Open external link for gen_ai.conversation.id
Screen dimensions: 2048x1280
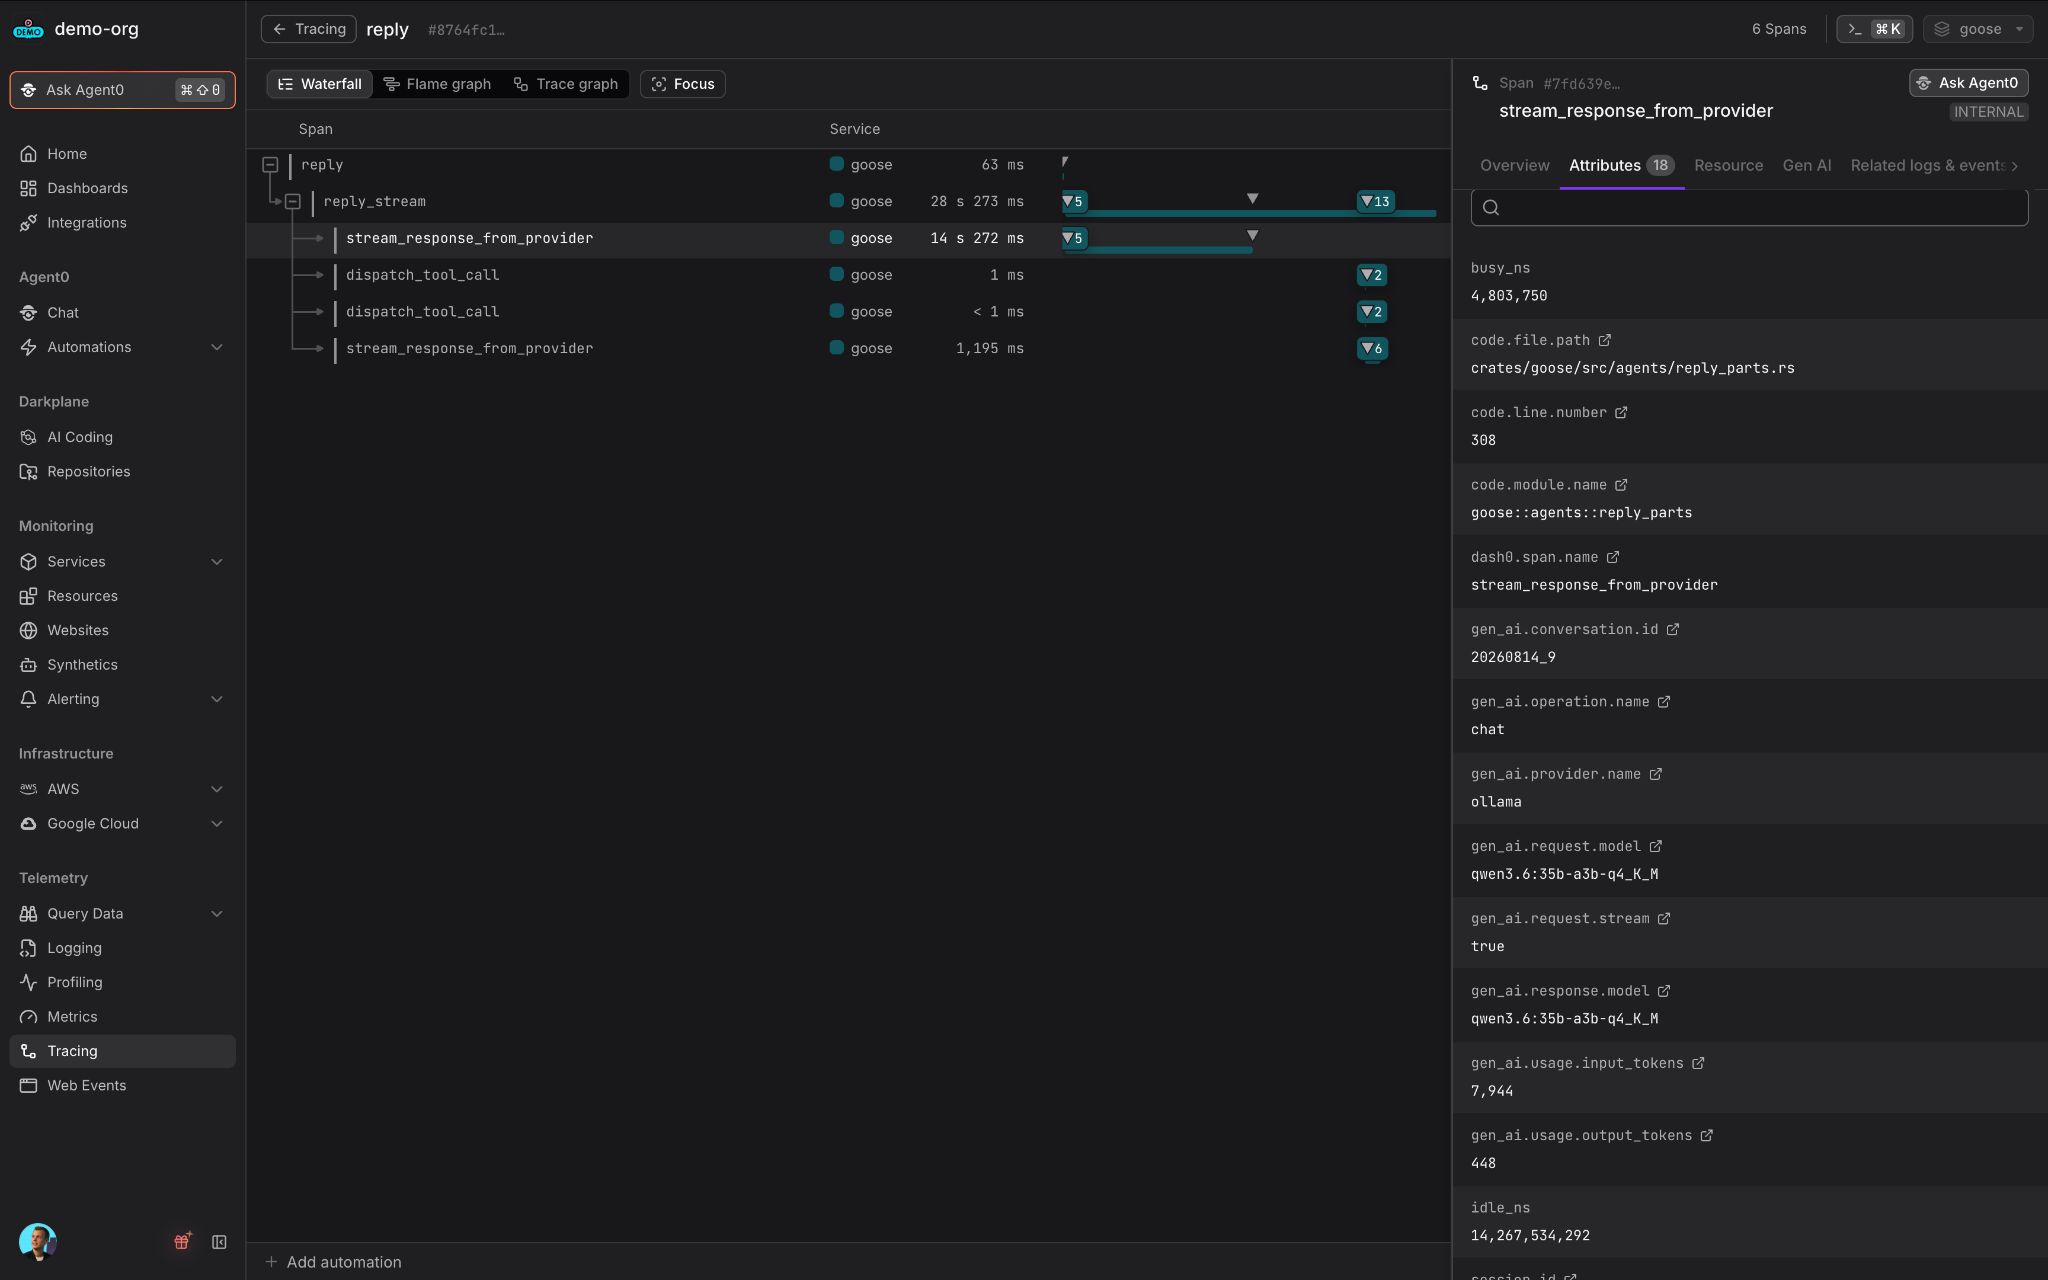coord(1673,629)
